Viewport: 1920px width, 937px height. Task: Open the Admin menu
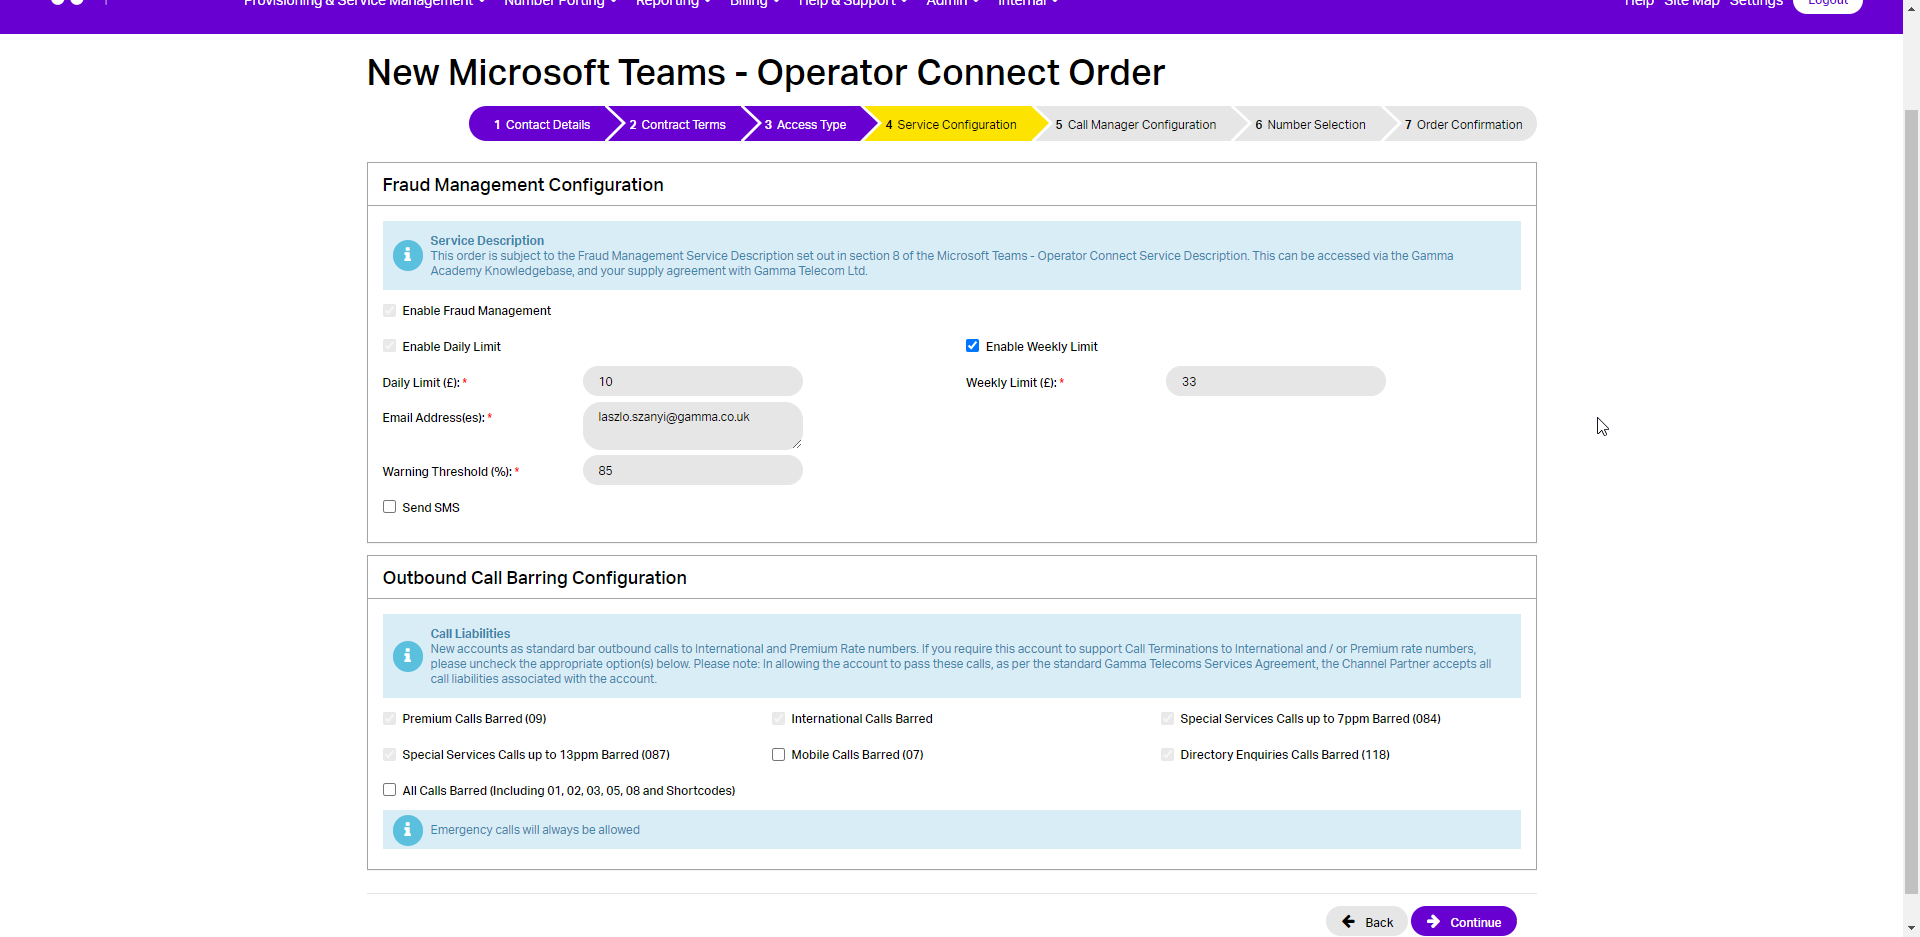pos(952,4)
